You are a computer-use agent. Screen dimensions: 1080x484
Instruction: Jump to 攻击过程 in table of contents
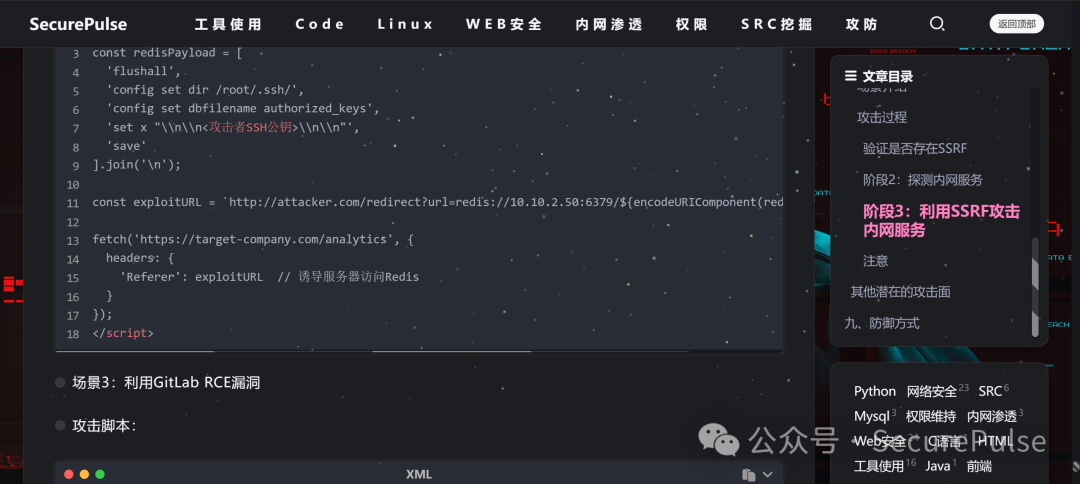[x=882, y=117]
